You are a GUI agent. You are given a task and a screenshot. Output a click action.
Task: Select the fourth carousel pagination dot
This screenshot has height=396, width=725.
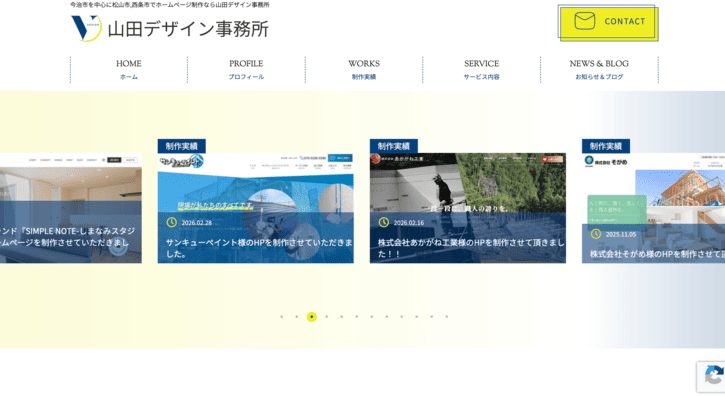pos(326,317)
